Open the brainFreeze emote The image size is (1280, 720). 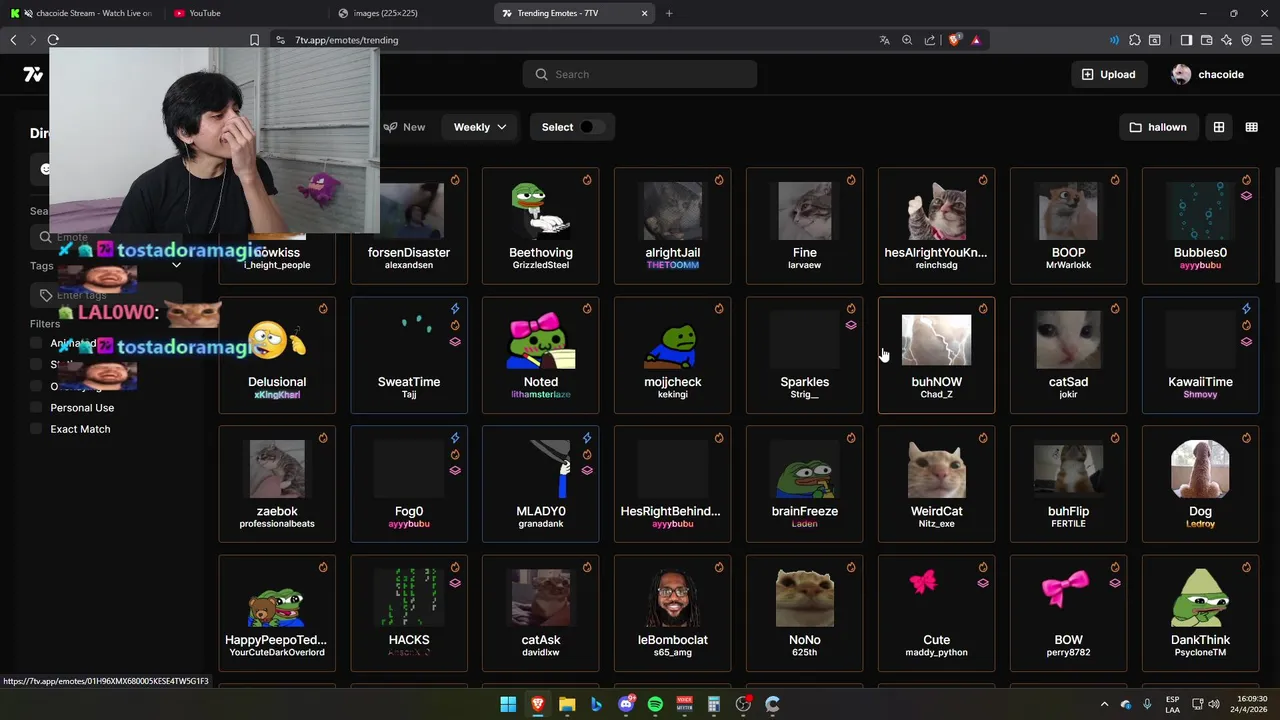click(x=805, y=484)
